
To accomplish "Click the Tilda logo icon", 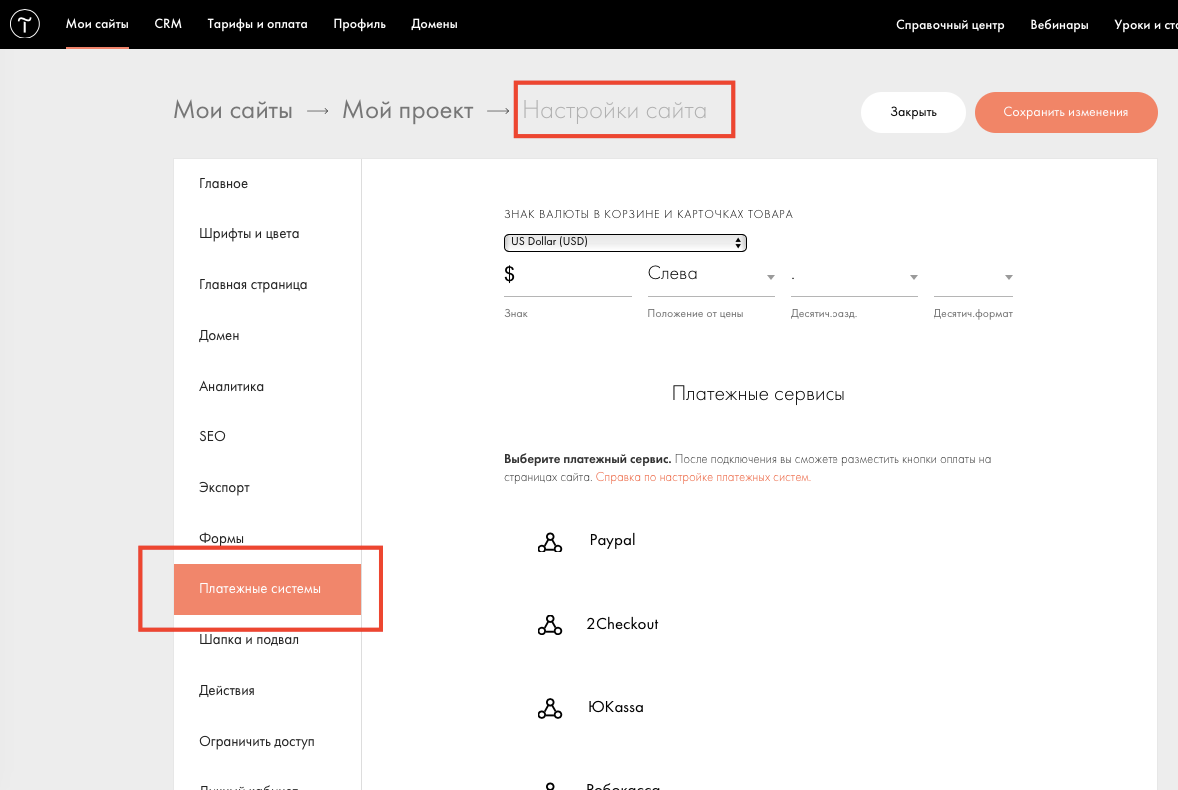I will coord(25,24).
